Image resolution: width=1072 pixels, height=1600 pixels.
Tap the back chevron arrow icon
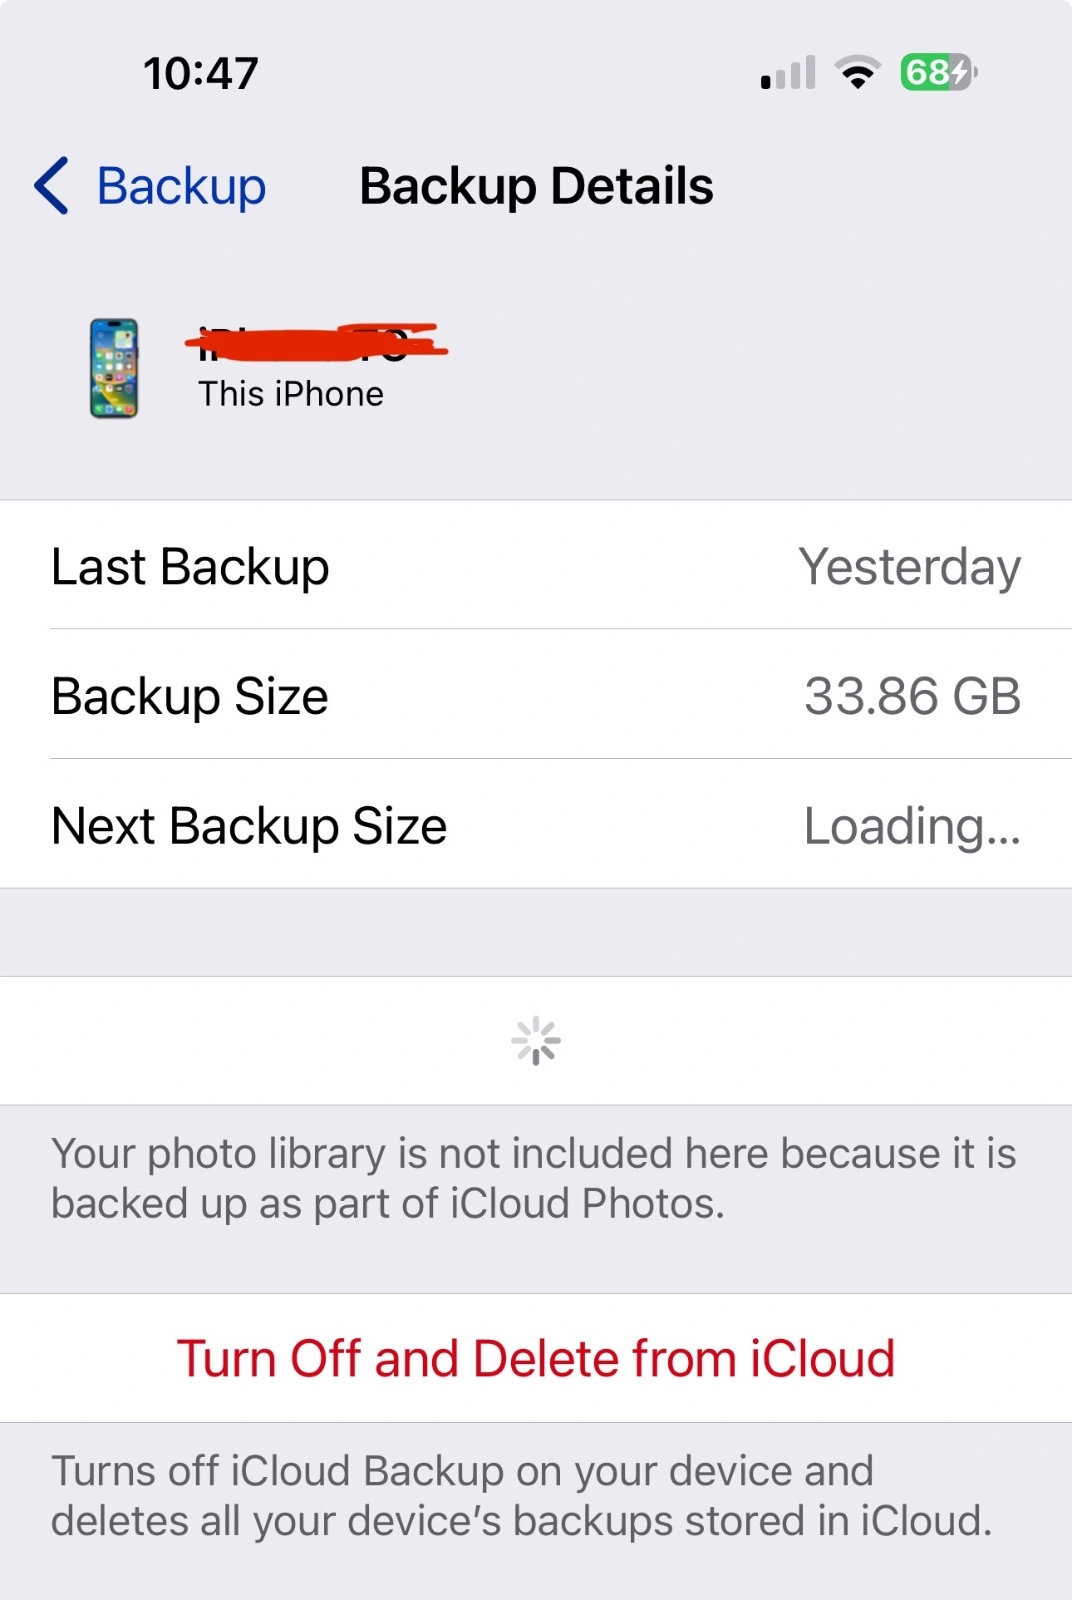52,186
